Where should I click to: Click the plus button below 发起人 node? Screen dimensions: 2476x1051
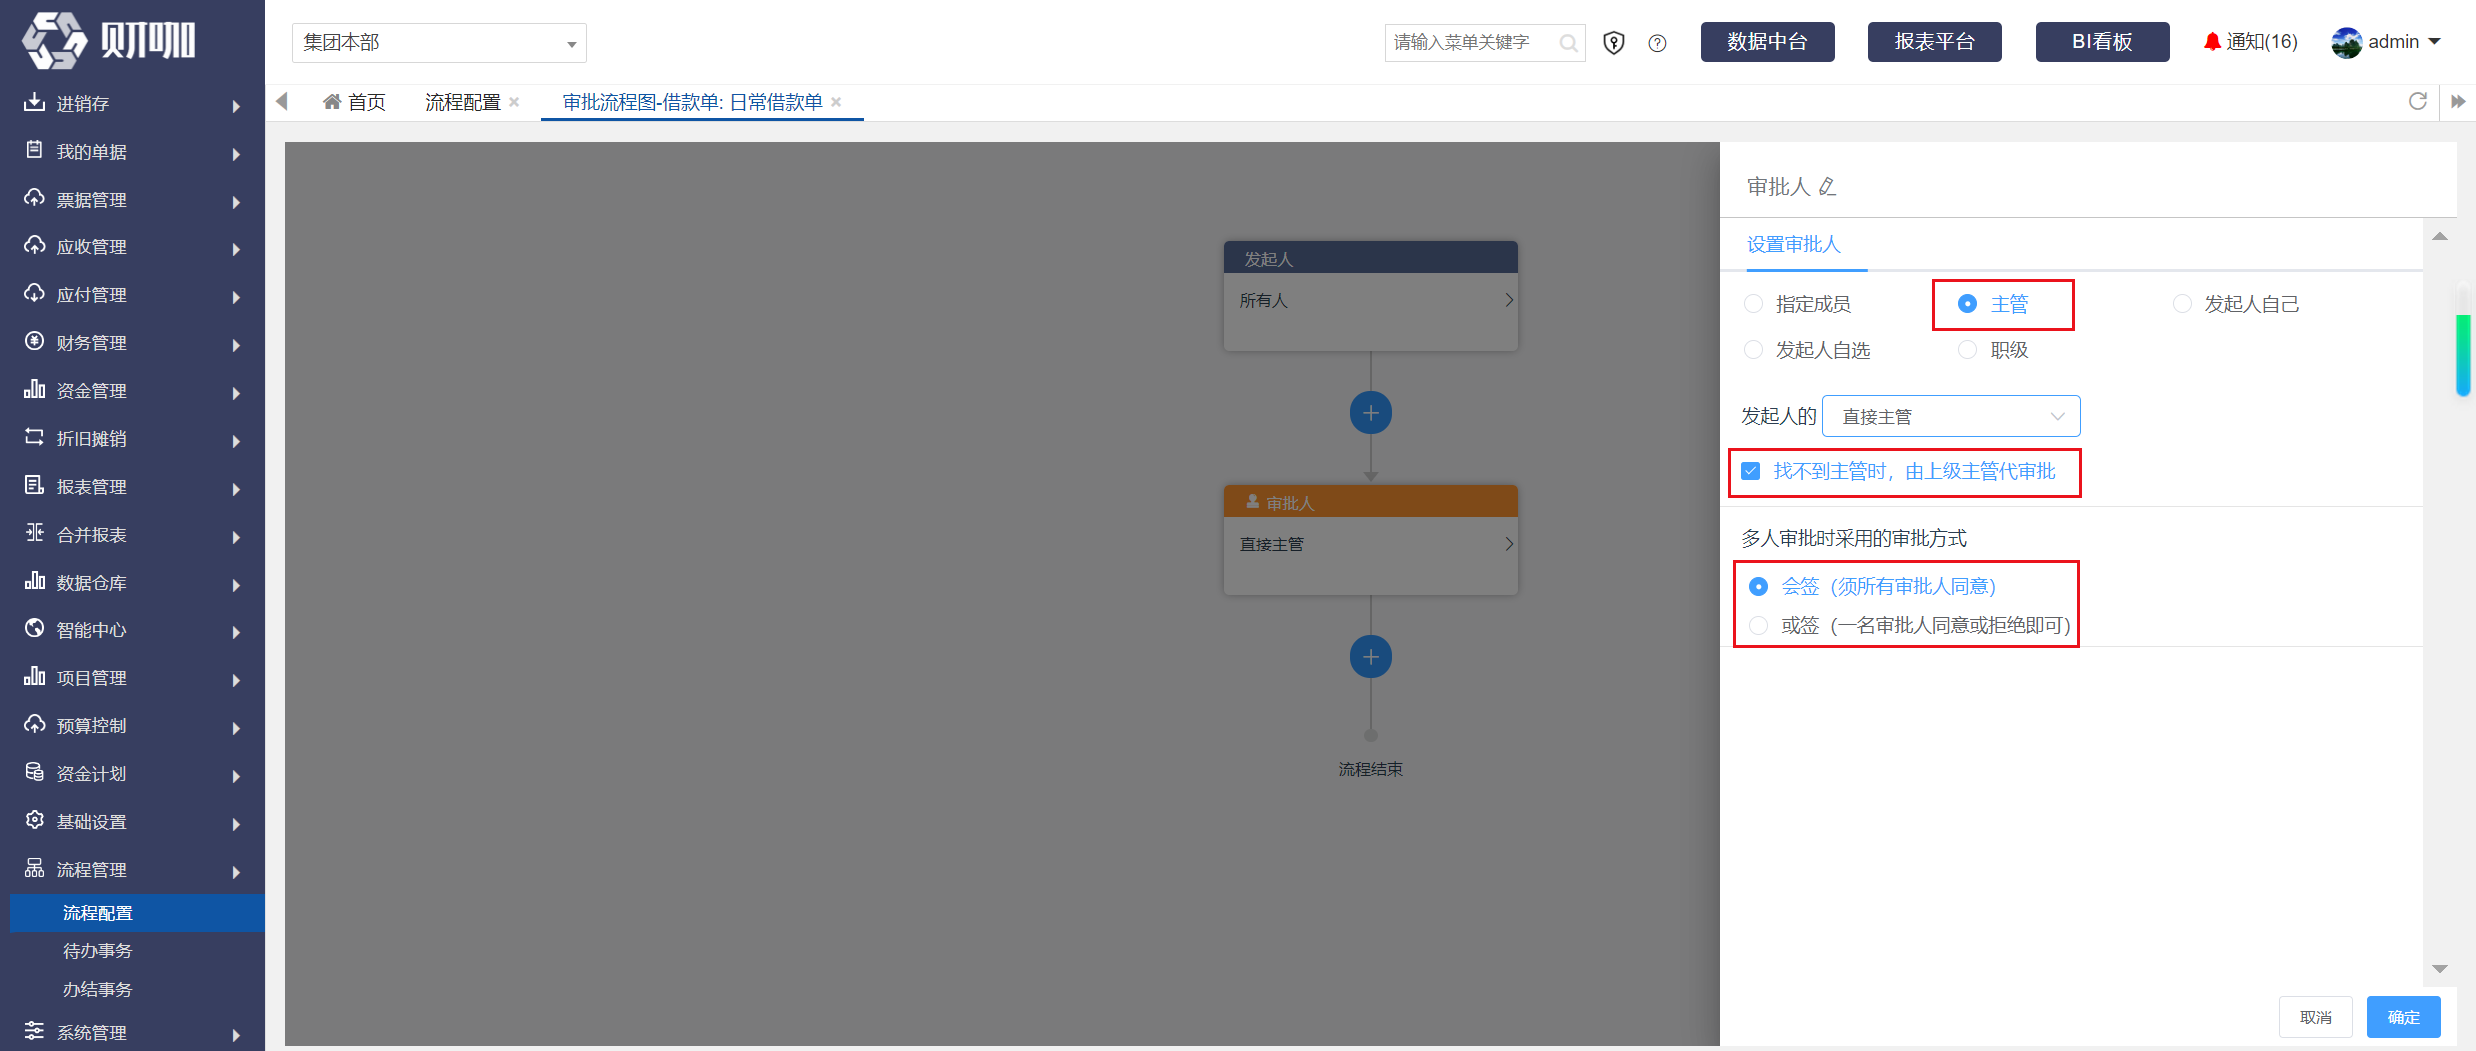1370,413
